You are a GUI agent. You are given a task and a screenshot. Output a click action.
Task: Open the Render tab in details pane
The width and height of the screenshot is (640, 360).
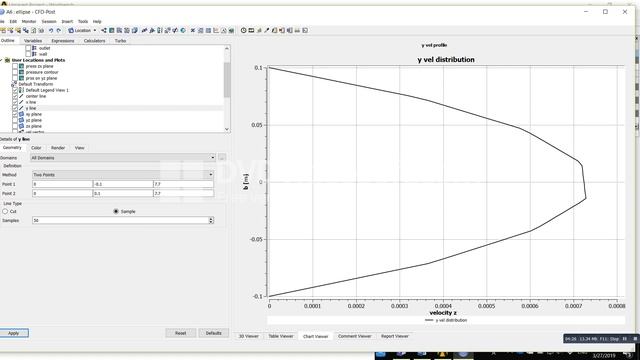pyautogui.click(x=58, y=148)
